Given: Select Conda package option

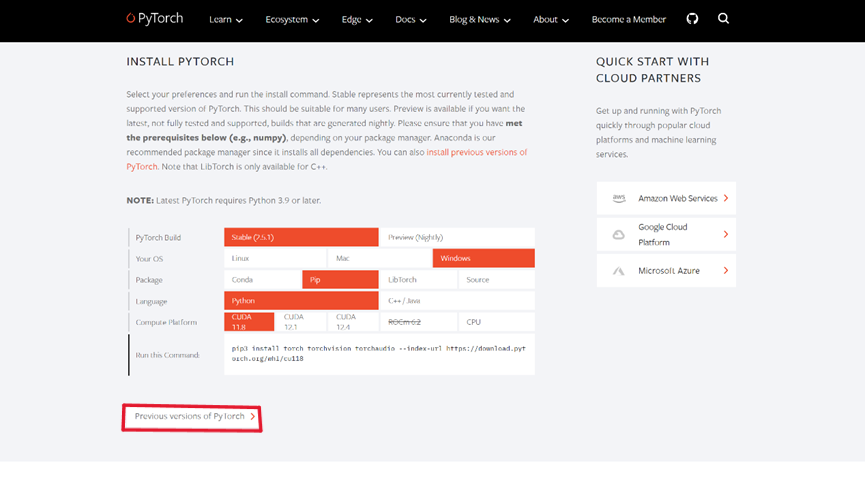Looking at the screenshot, I should [x=263, y=280].
